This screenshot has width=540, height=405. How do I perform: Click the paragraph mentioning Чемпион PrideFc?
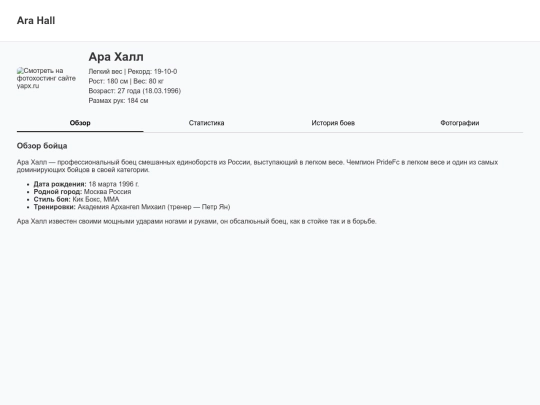coord(257,166)
